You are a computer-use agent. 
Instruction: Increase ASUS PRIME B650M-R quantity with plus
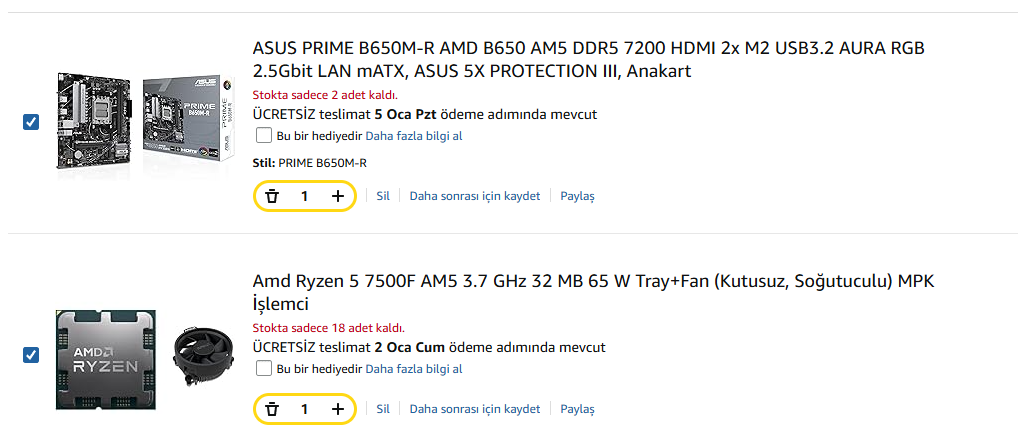(x=338, y=196)
